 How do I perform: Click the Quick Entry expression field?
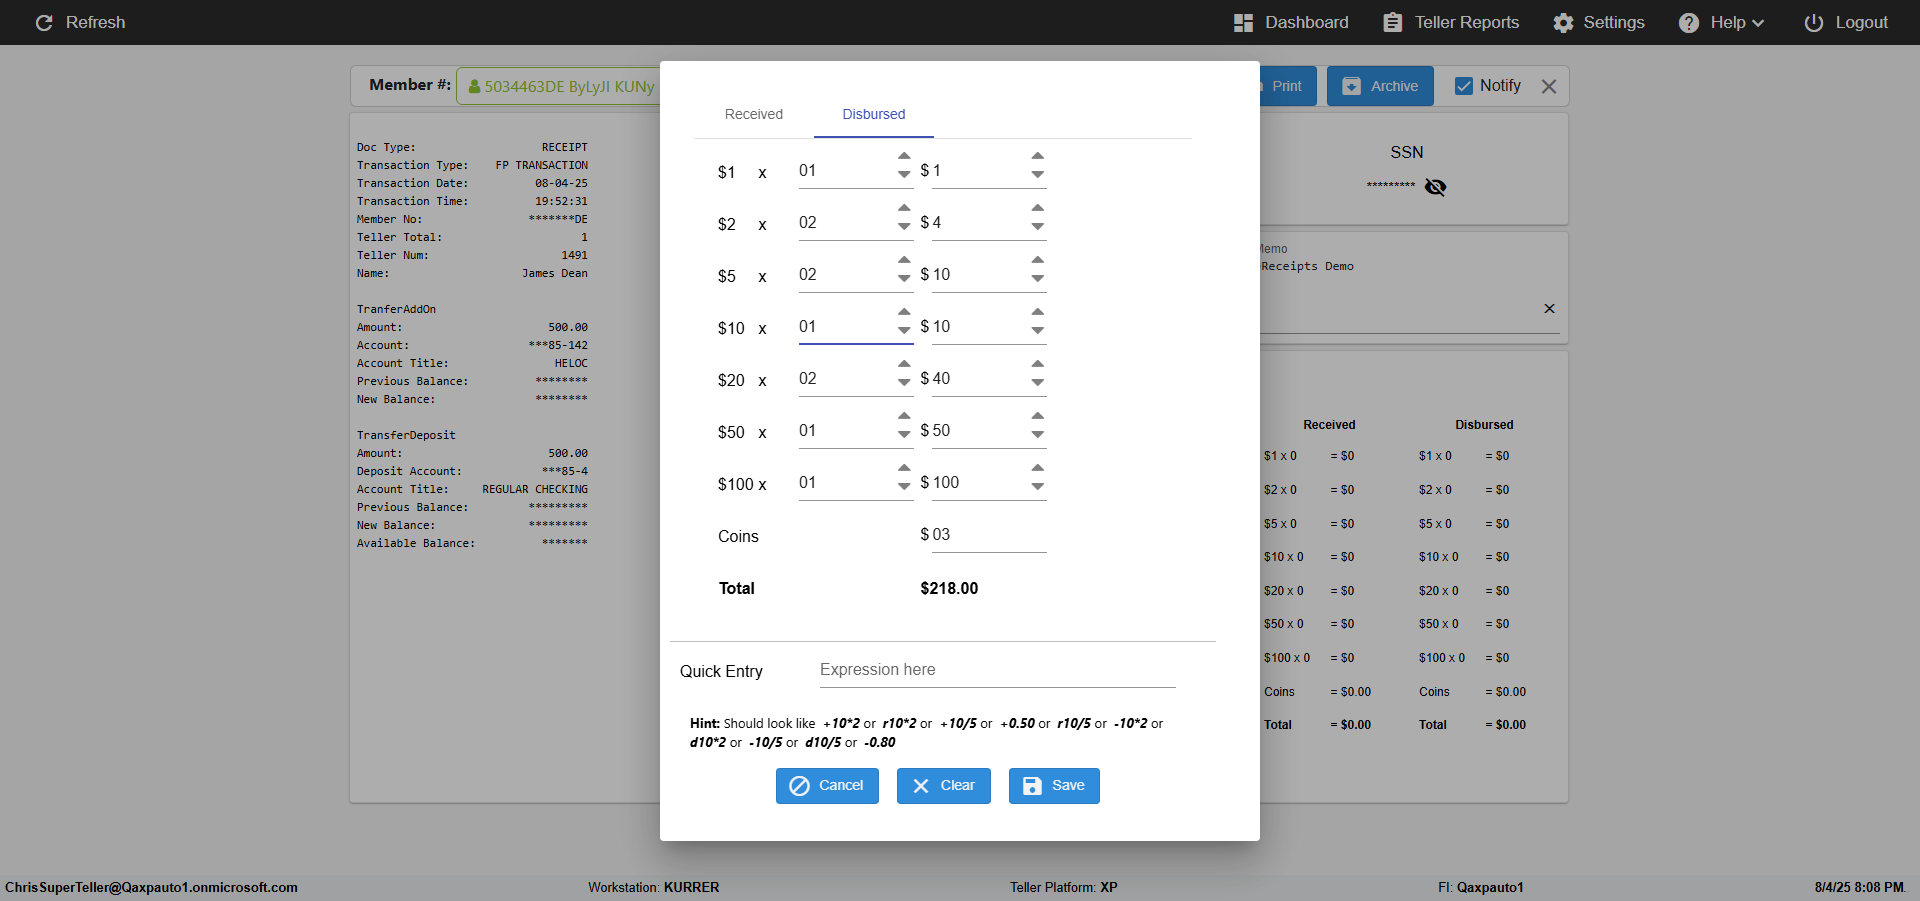pyautogui.click(x=997, y=670)
